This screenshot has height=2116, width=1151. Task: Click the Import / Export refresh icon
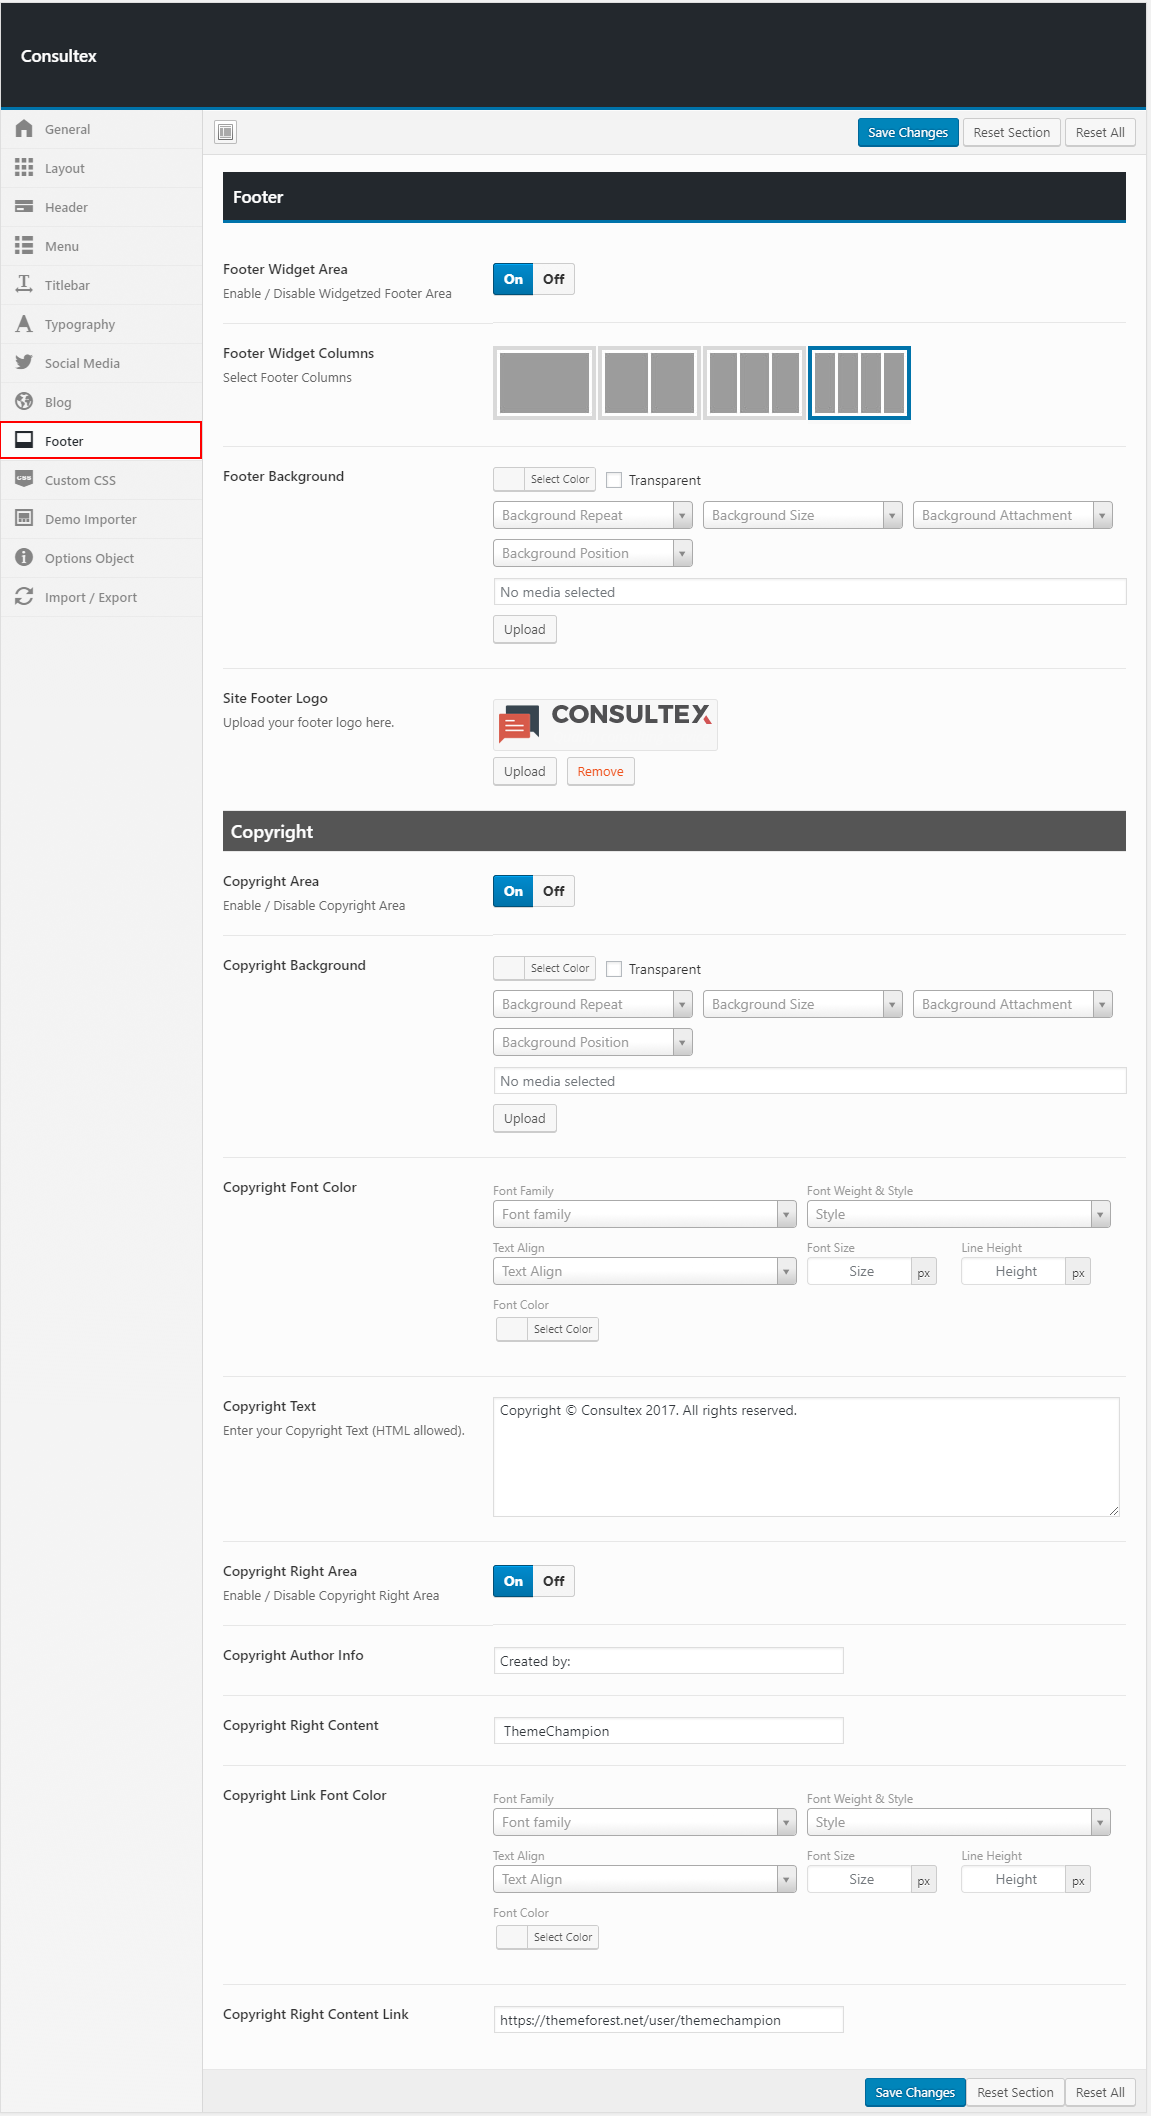coord(24,597)
